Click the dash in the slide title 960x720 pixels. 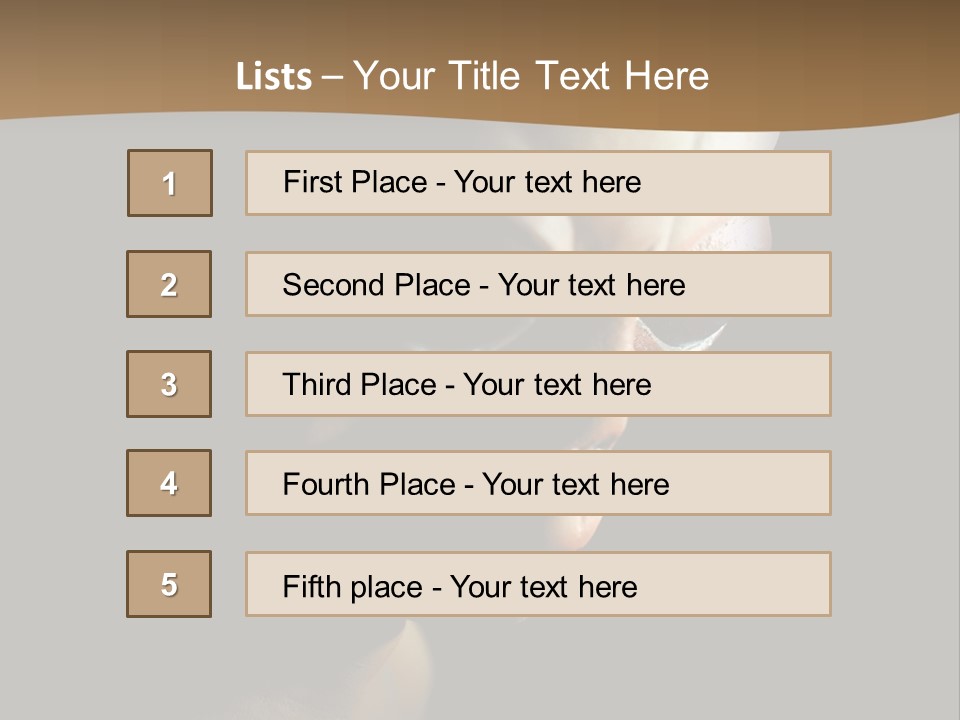pos(332,77)
